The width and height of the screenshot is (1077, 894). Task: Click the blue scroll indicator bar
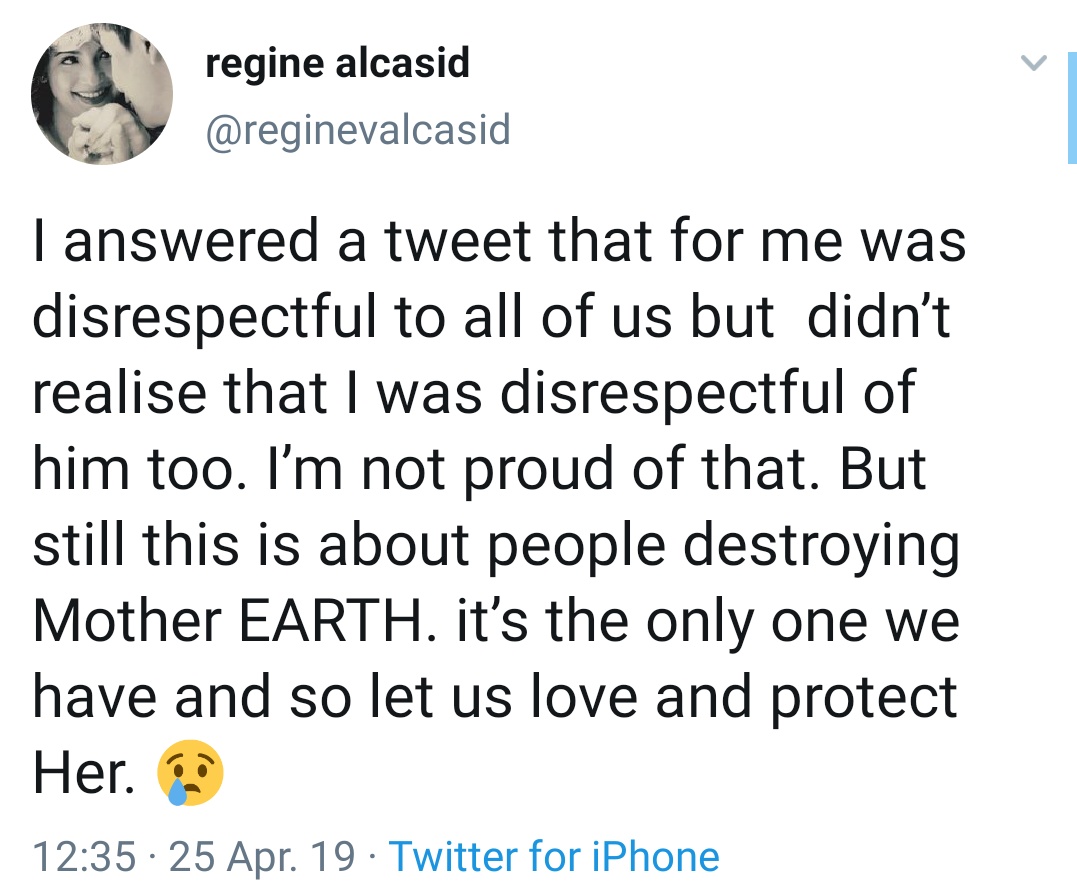tap(1071, 108)
